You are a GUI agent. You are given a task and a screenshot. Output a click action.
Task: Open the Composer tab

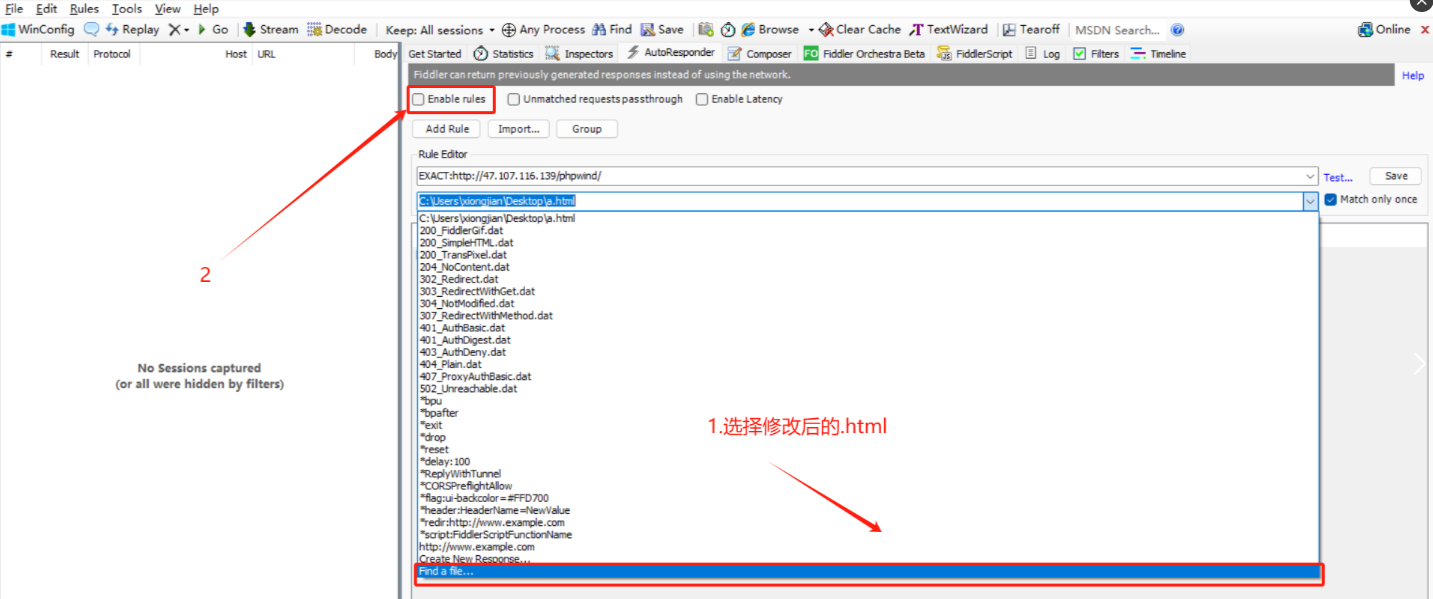coord(759,54)
